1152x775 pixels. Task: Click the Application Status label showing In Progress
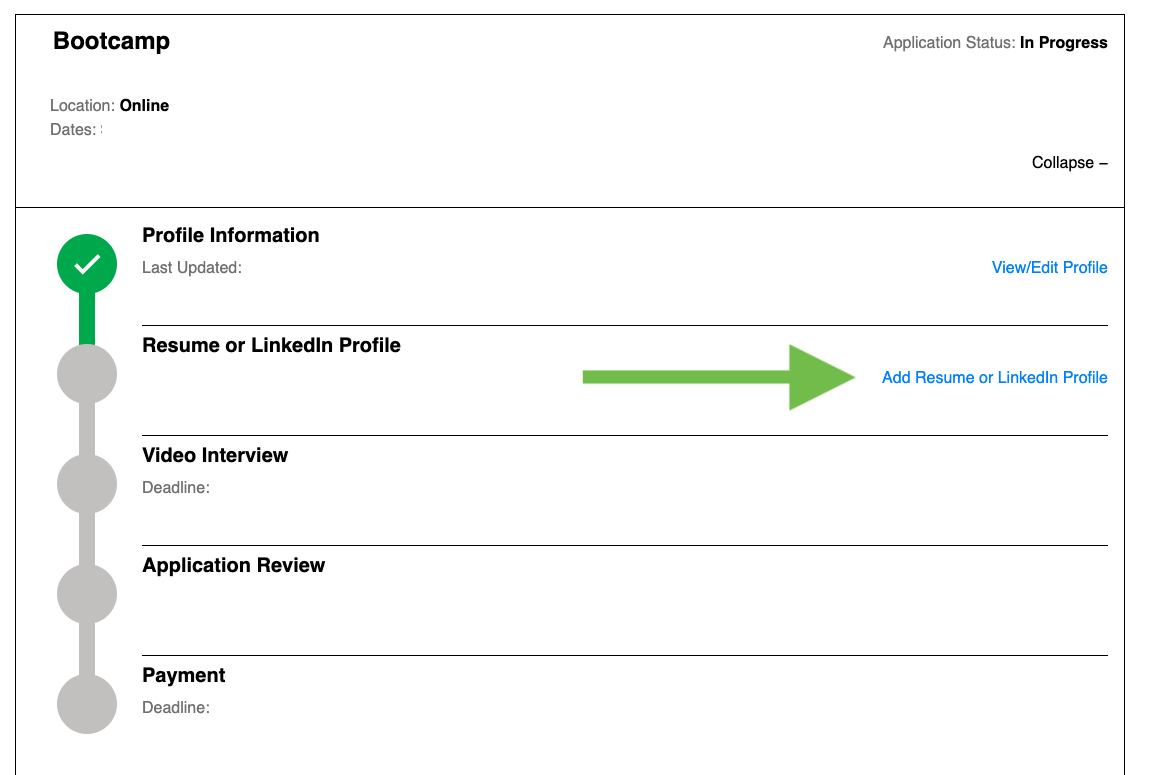click(x=995, y=42)
